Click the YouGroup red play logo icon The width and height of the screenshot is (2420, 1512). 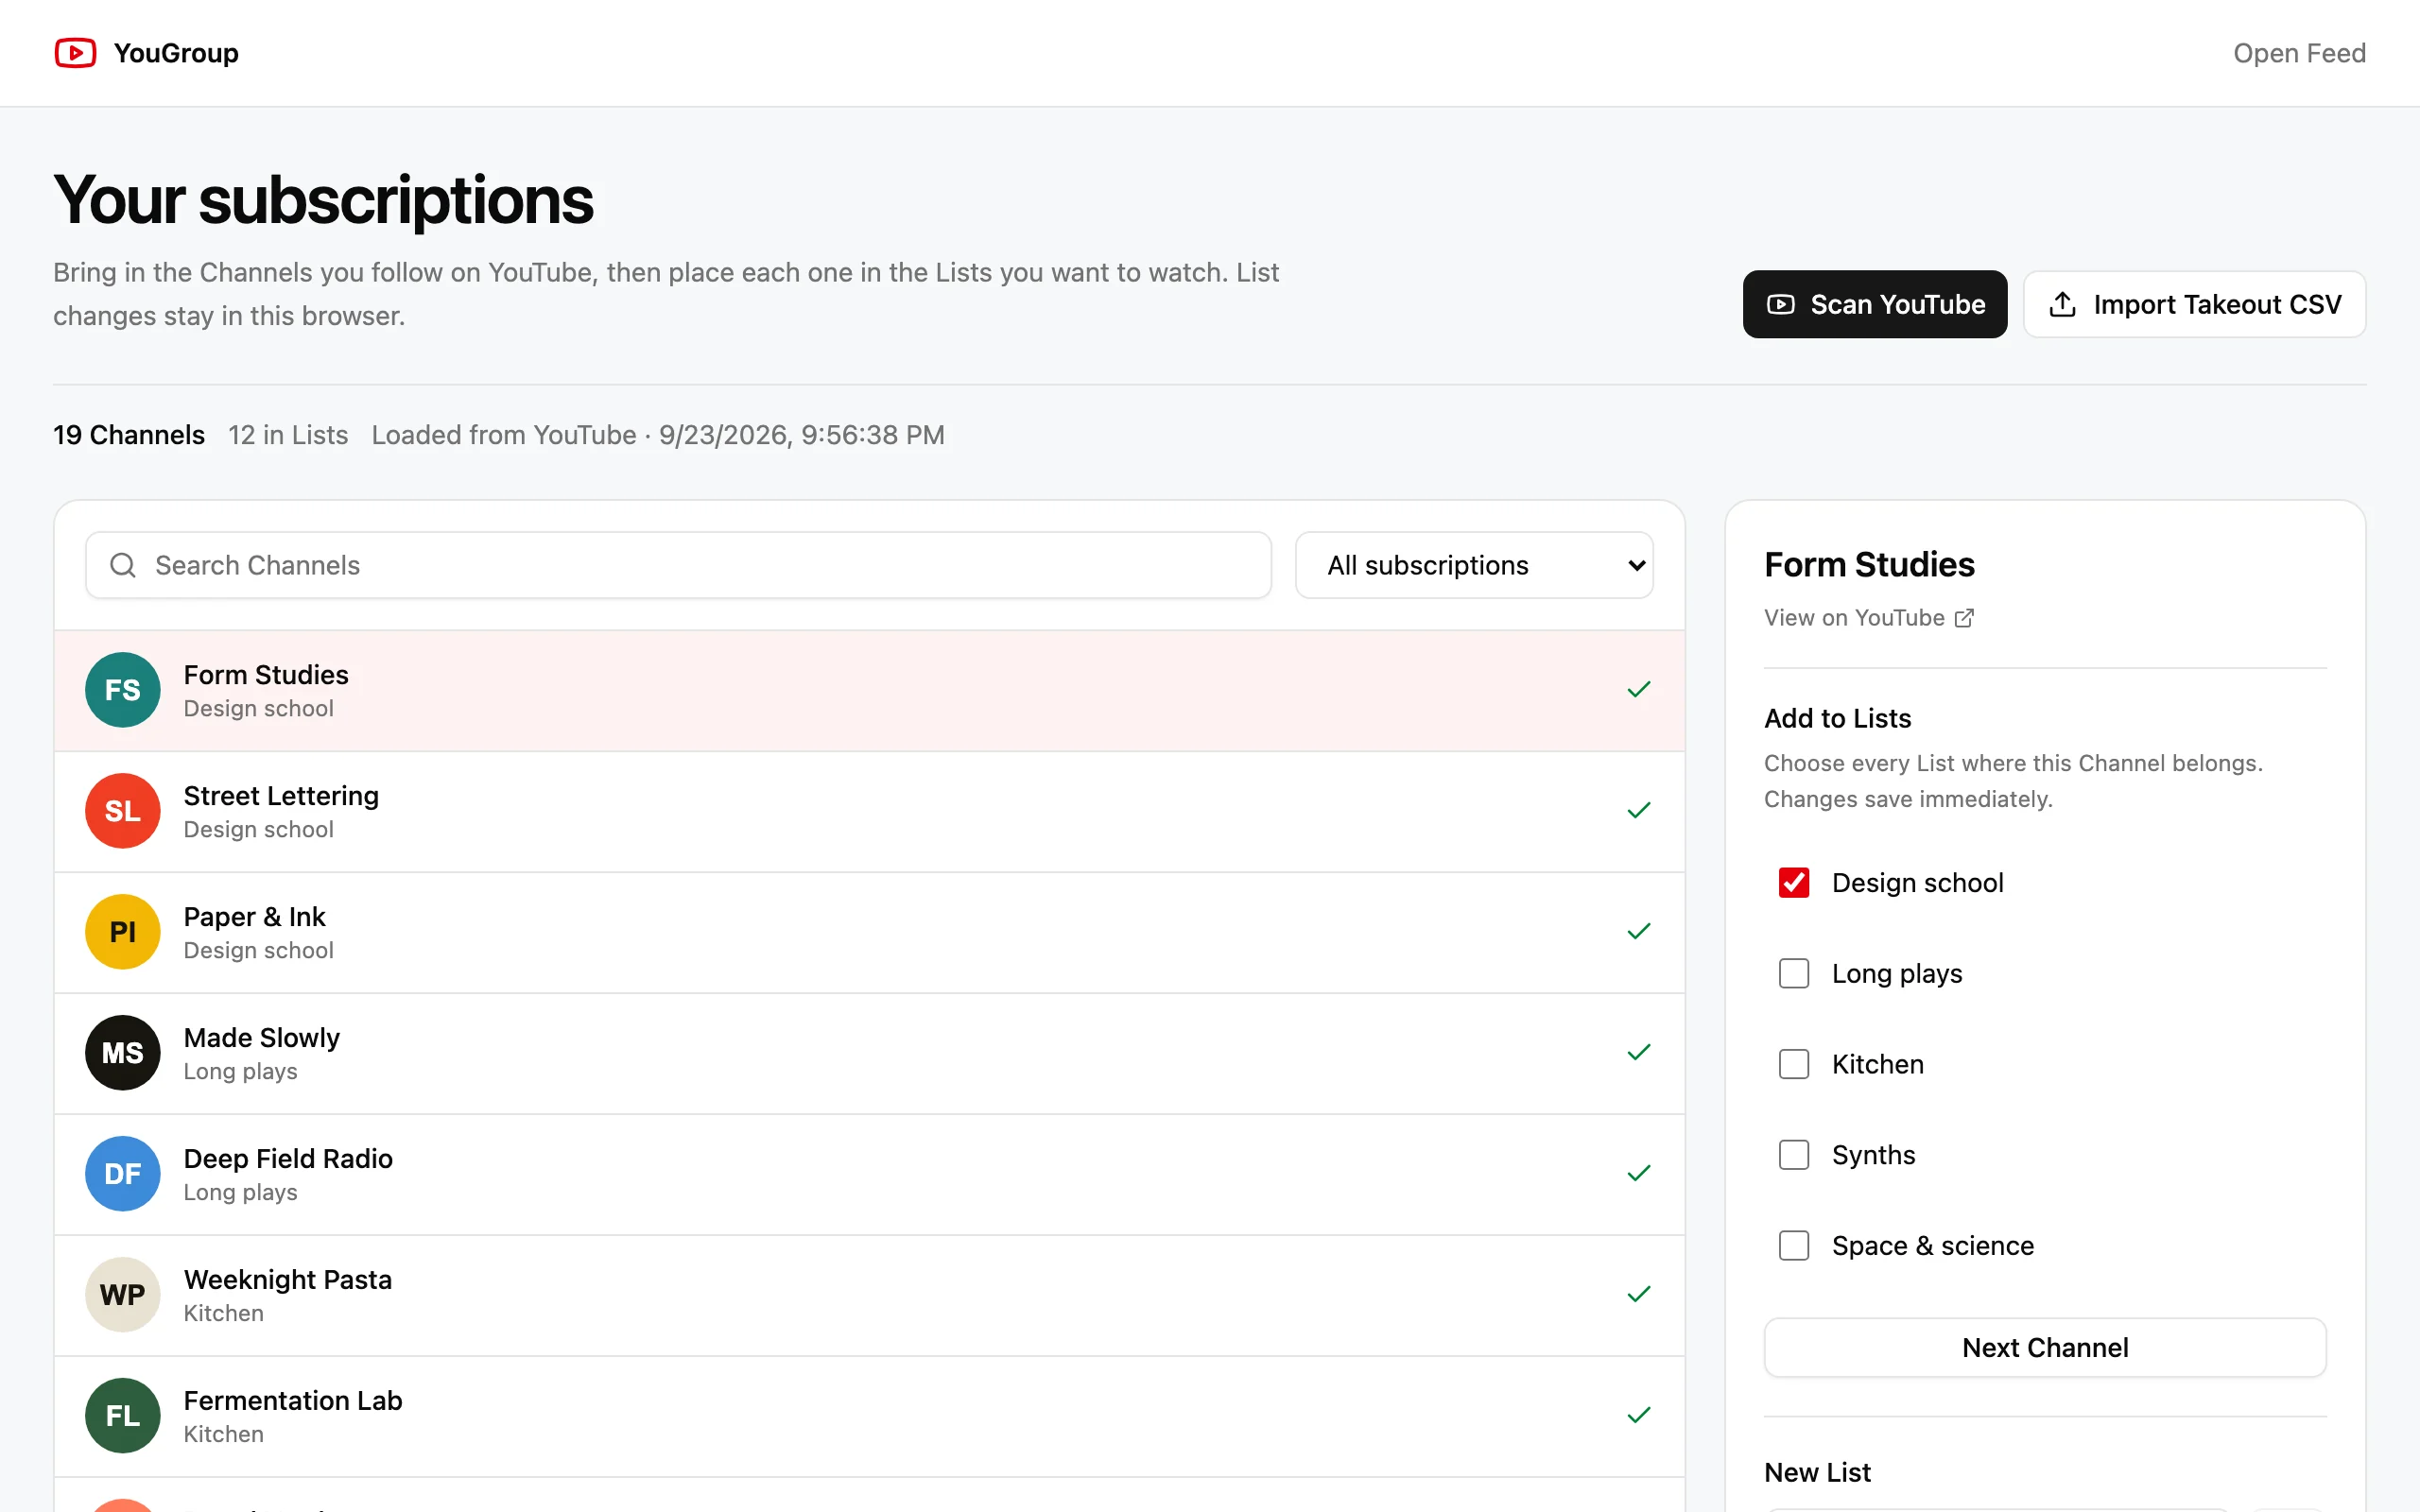pos(75,53)
